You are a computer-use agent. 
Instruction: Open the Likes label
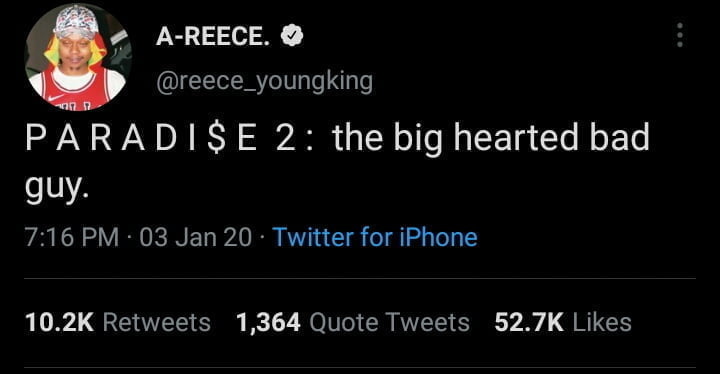[x=602, y=322]
